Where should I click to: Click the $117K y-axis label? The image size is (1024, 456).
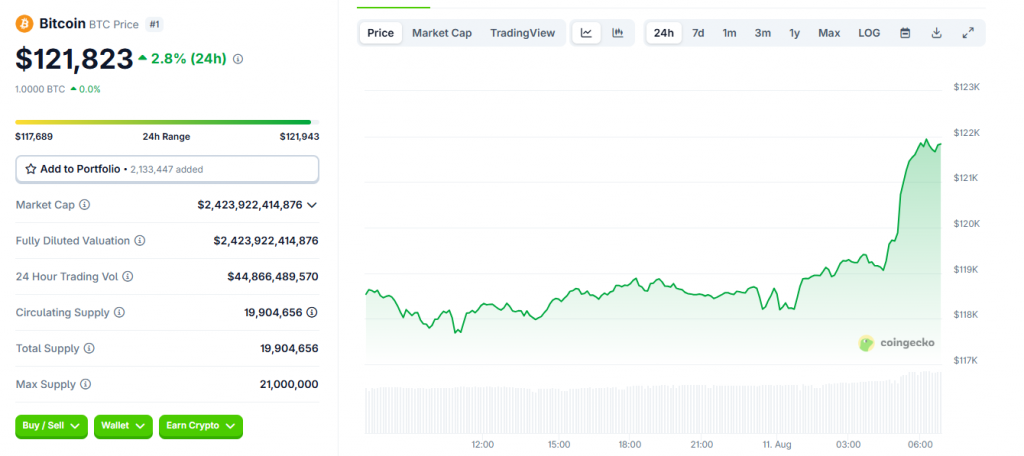pos(967,361)
